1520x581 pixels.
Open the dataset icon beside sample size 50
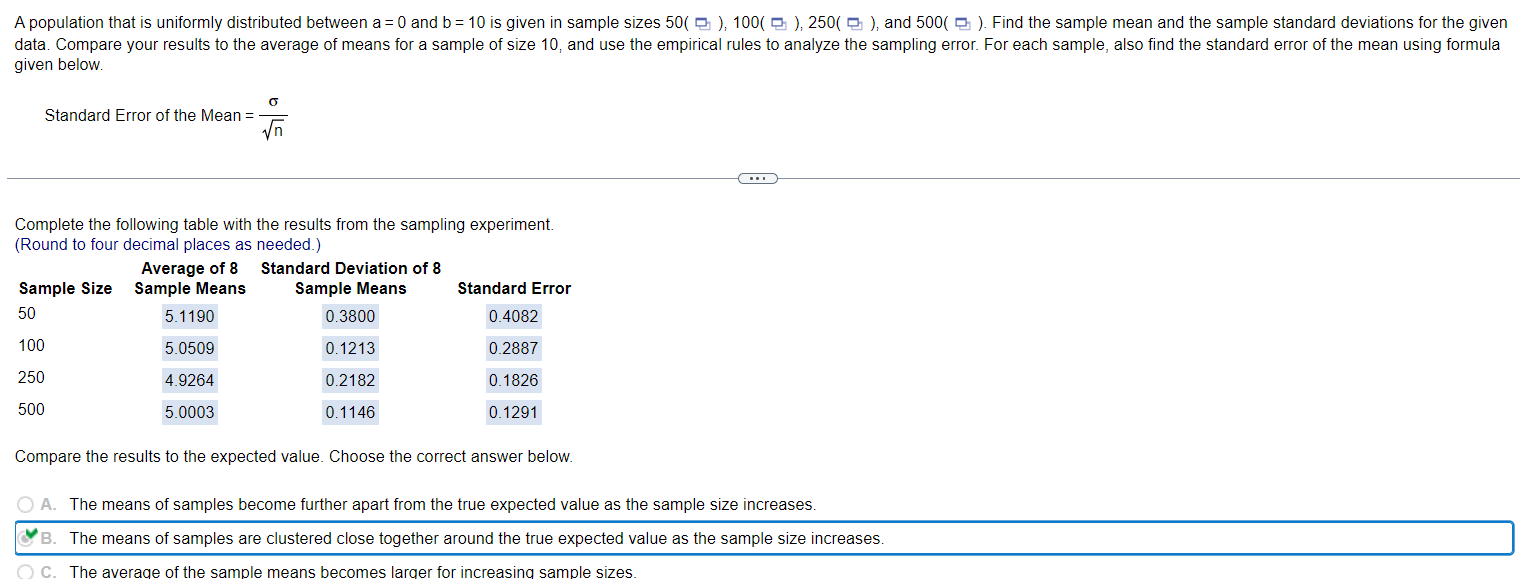[703, 22]
